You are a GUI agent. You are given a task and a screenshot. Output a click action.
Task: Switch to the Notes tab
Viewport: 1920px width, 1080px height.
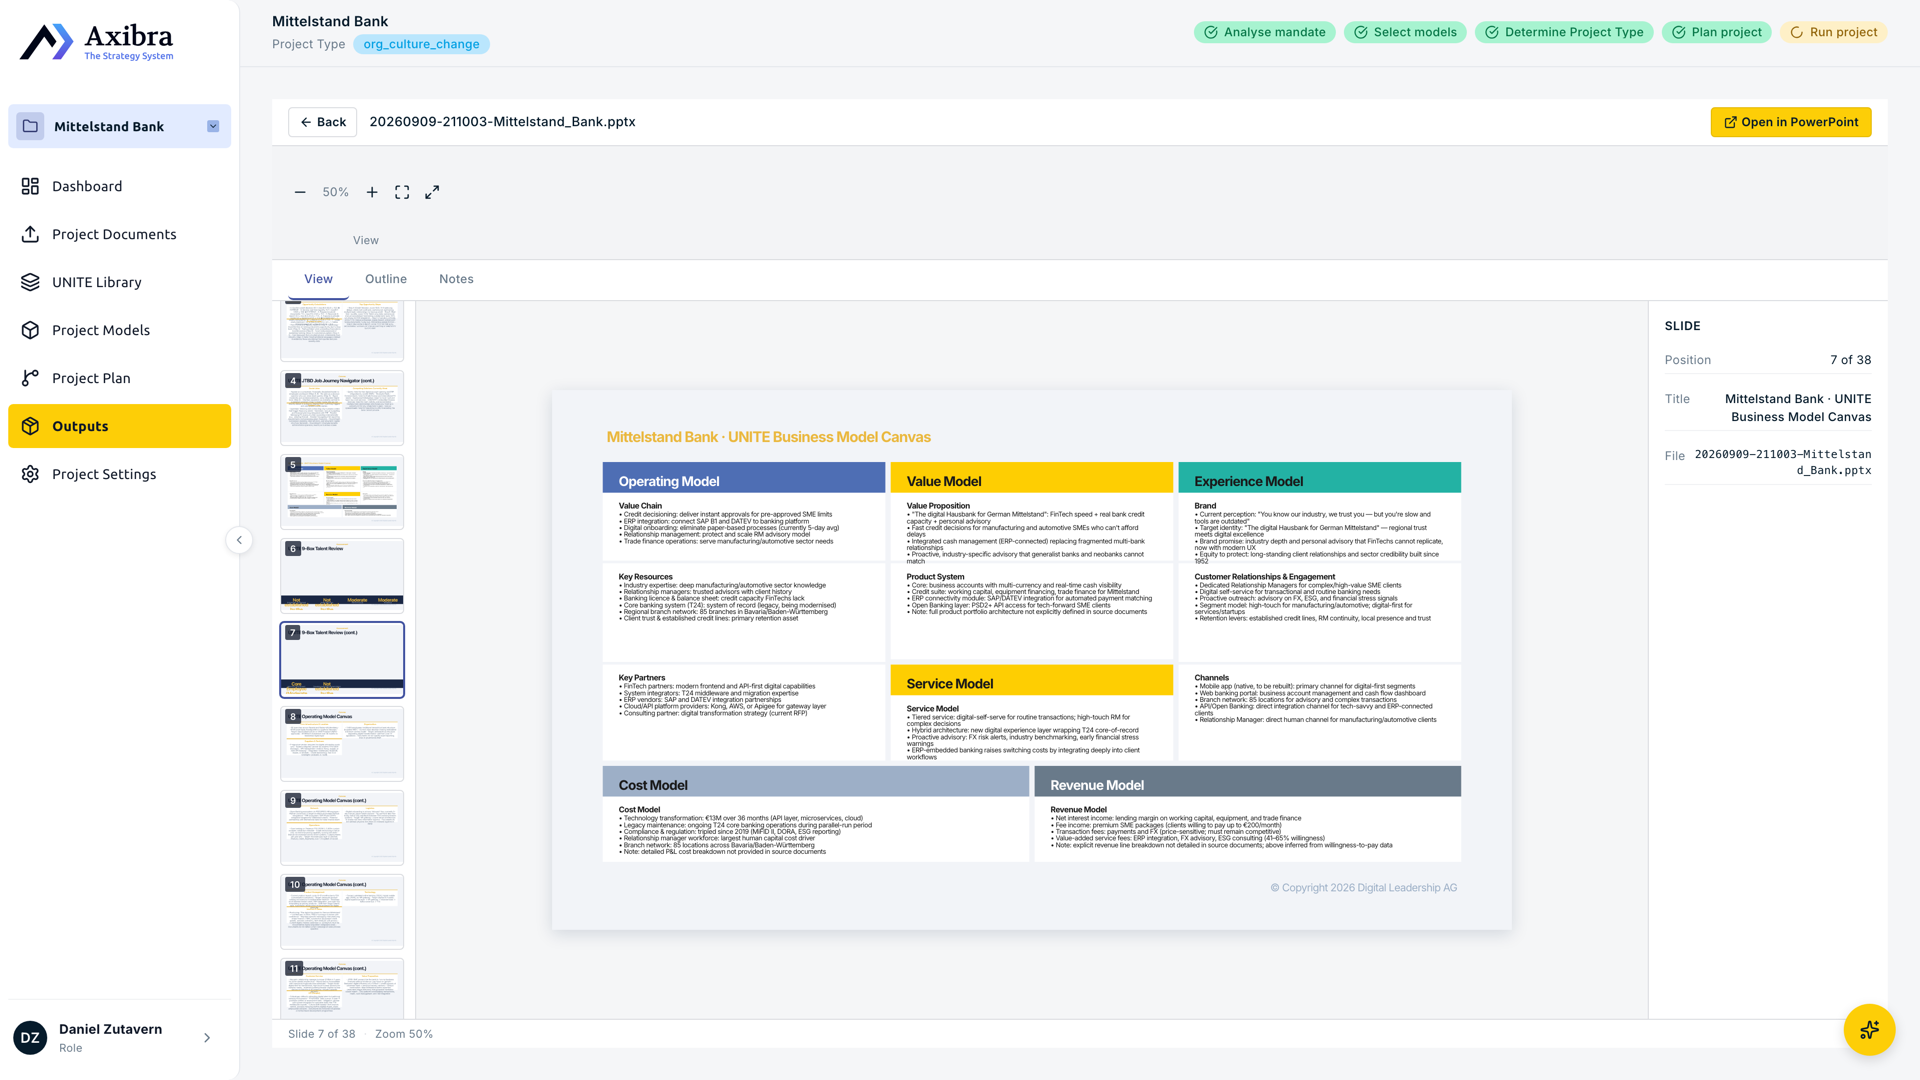(x=456, y=279)
